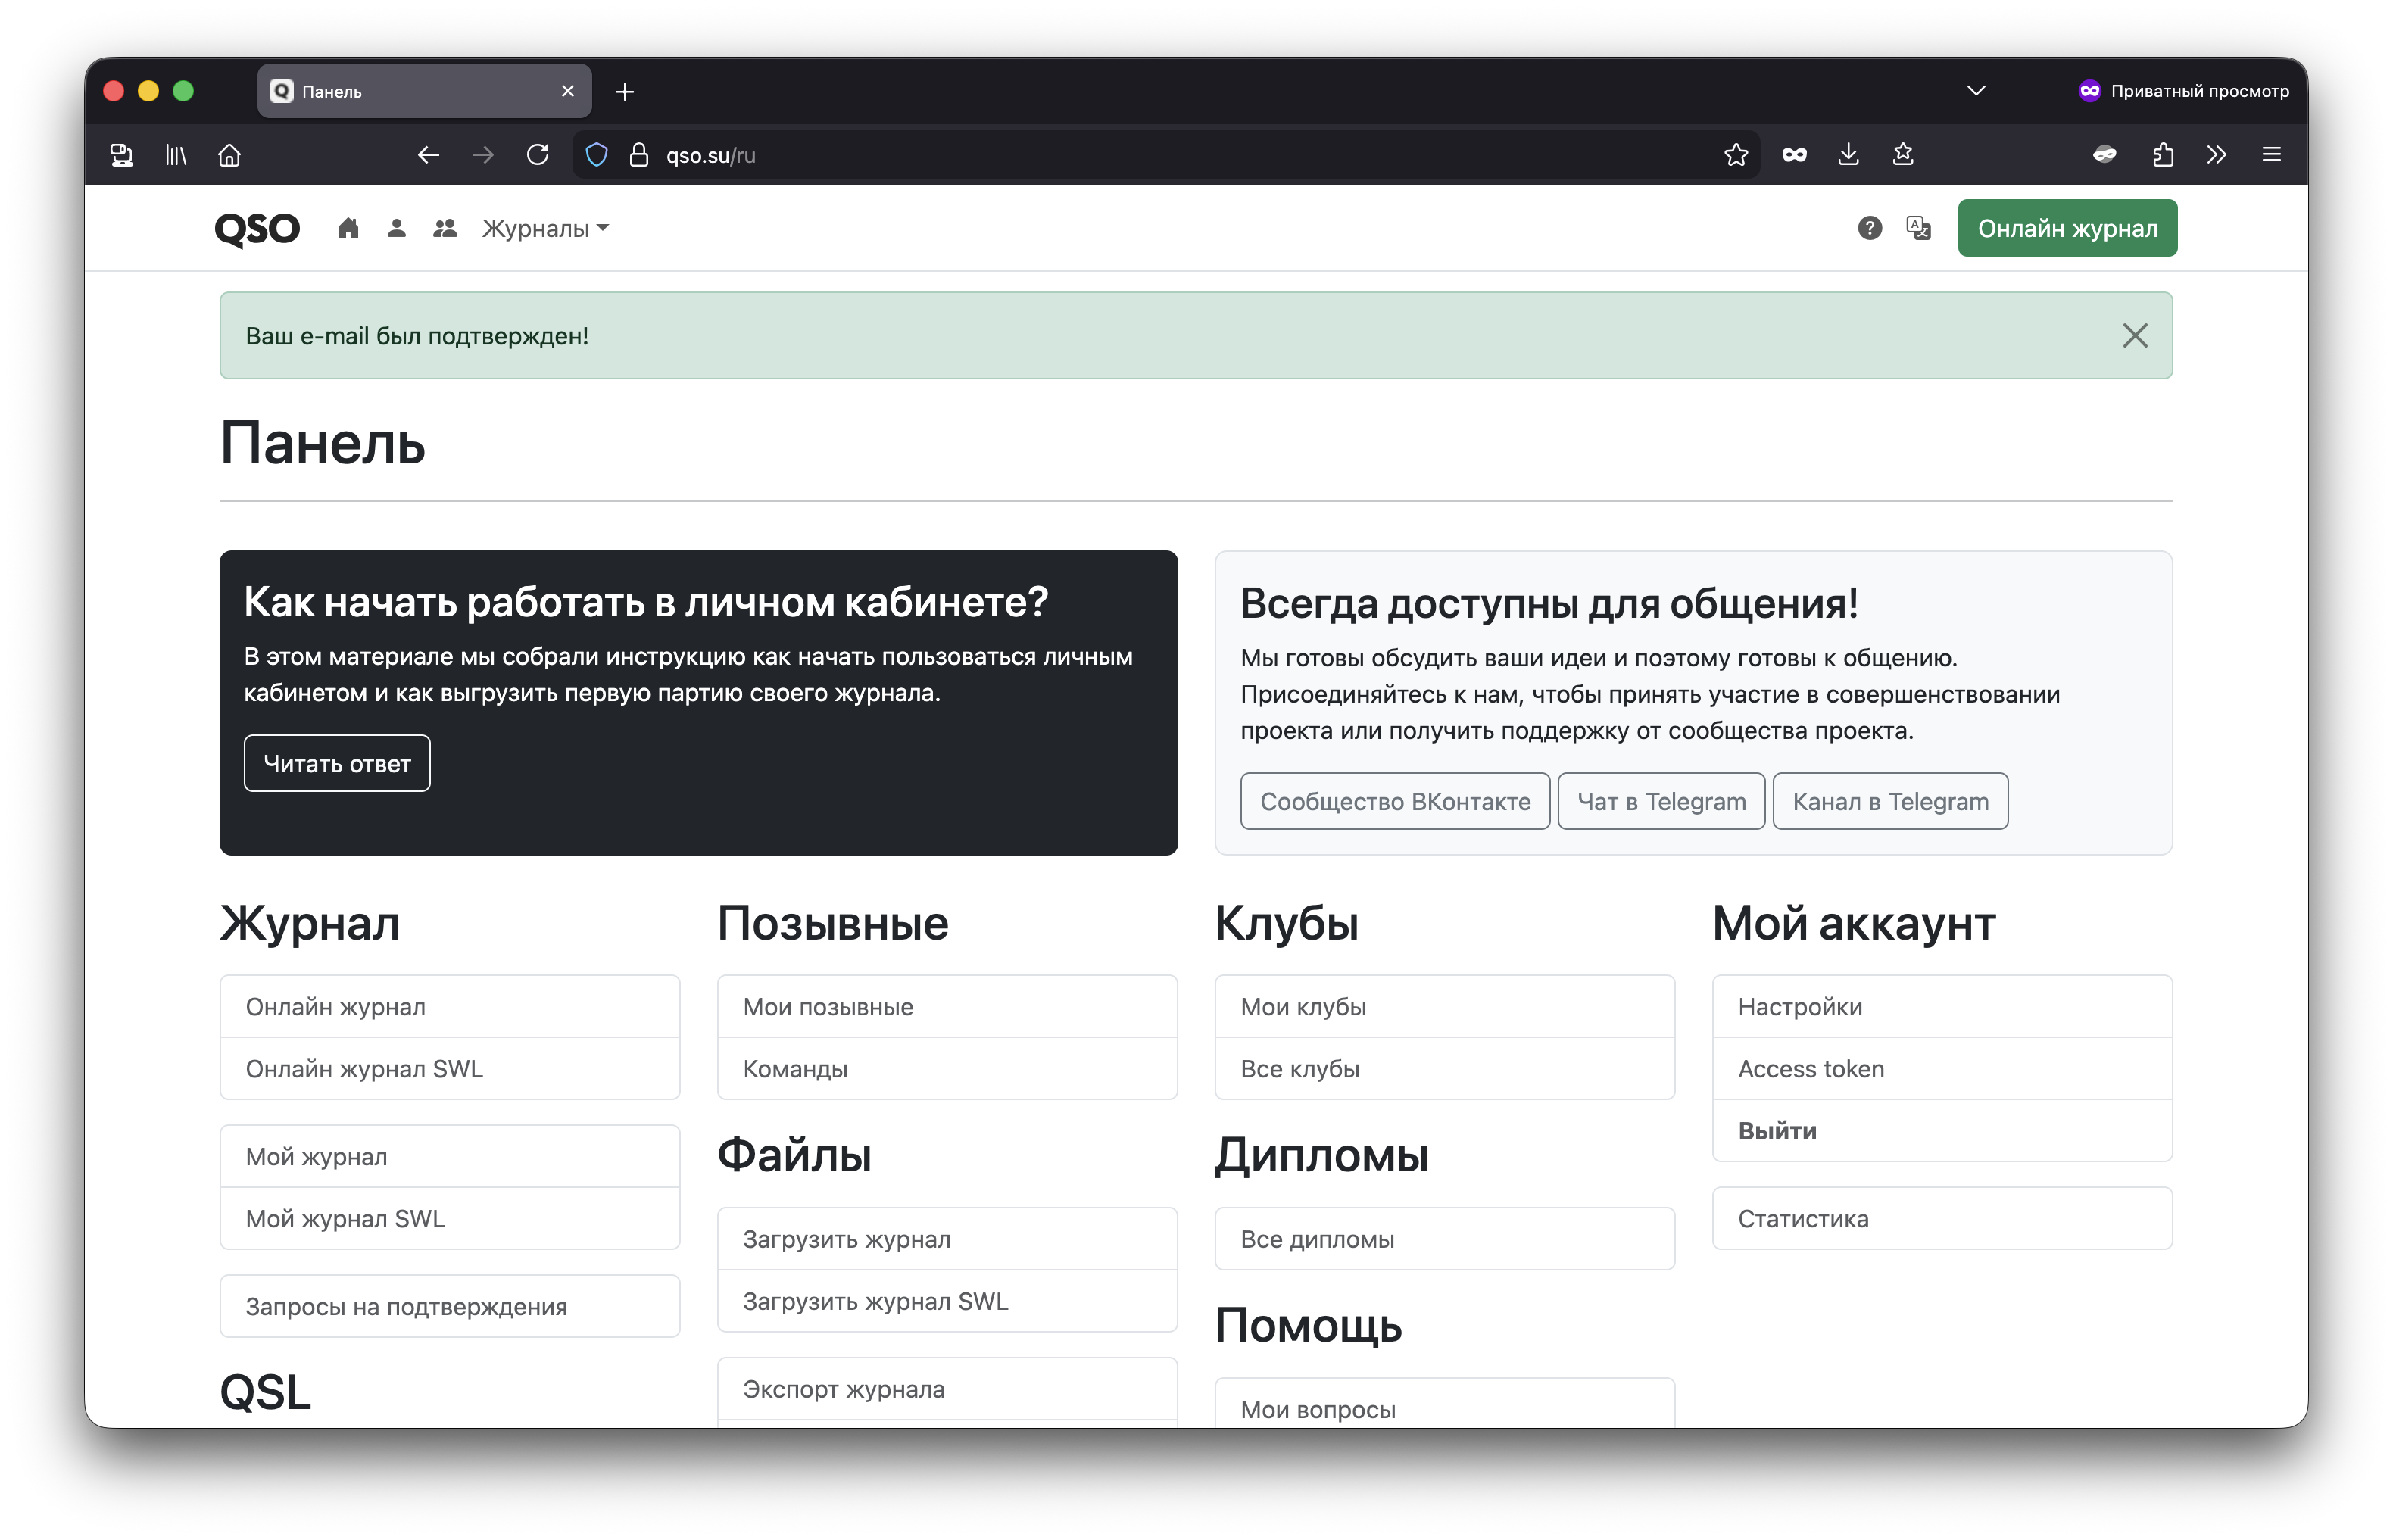
Task: Click the Читать ответ button
Action: (337, 764)
